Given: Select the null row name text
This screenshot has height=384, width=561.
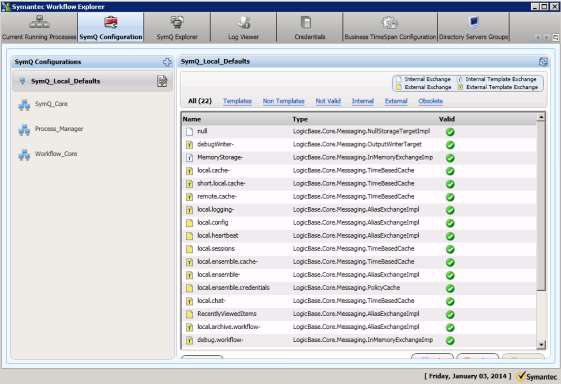Looking at the screenshot, I should pyautogui.click(x=202, y=131).
